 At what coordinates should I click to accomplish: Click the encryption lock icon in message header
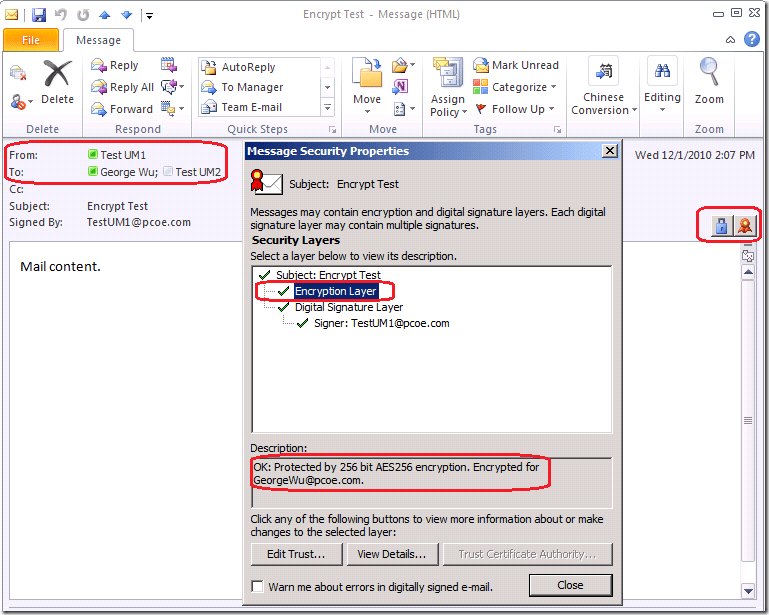tap(721, 226)
